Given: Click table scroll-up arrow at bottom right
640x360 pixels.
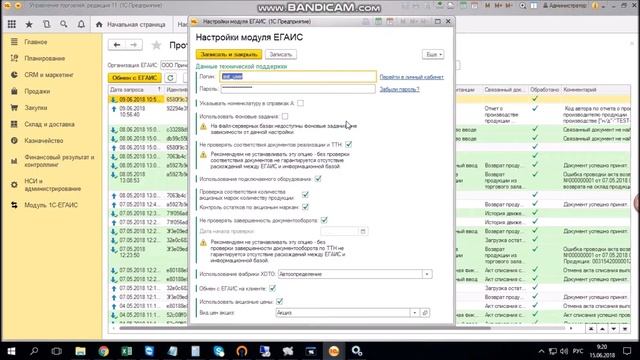Looking at the screenshot, I should [602, 329].
